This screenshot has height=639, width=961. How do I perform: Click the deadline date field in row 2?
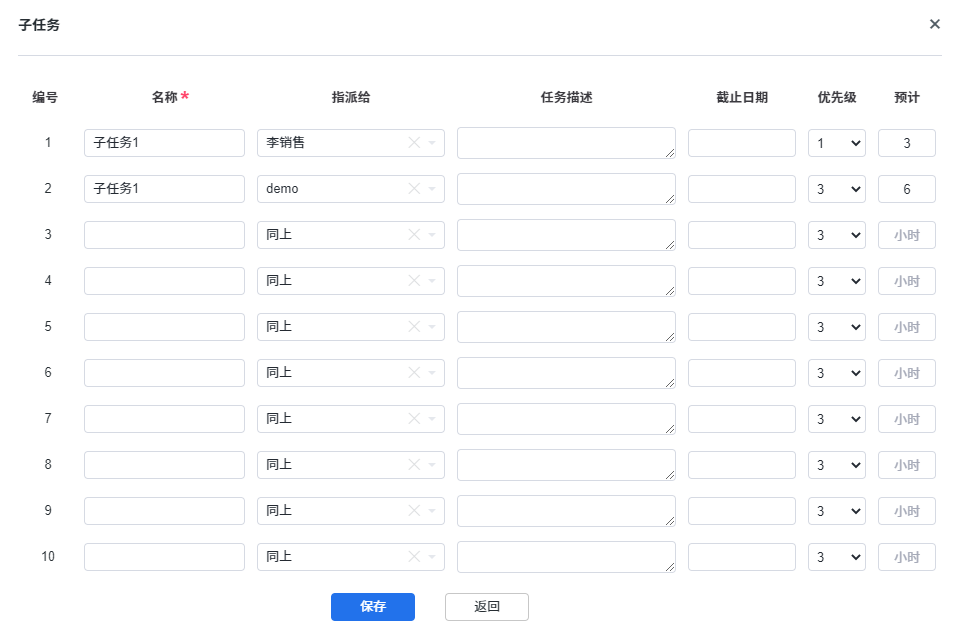(741, 189)
